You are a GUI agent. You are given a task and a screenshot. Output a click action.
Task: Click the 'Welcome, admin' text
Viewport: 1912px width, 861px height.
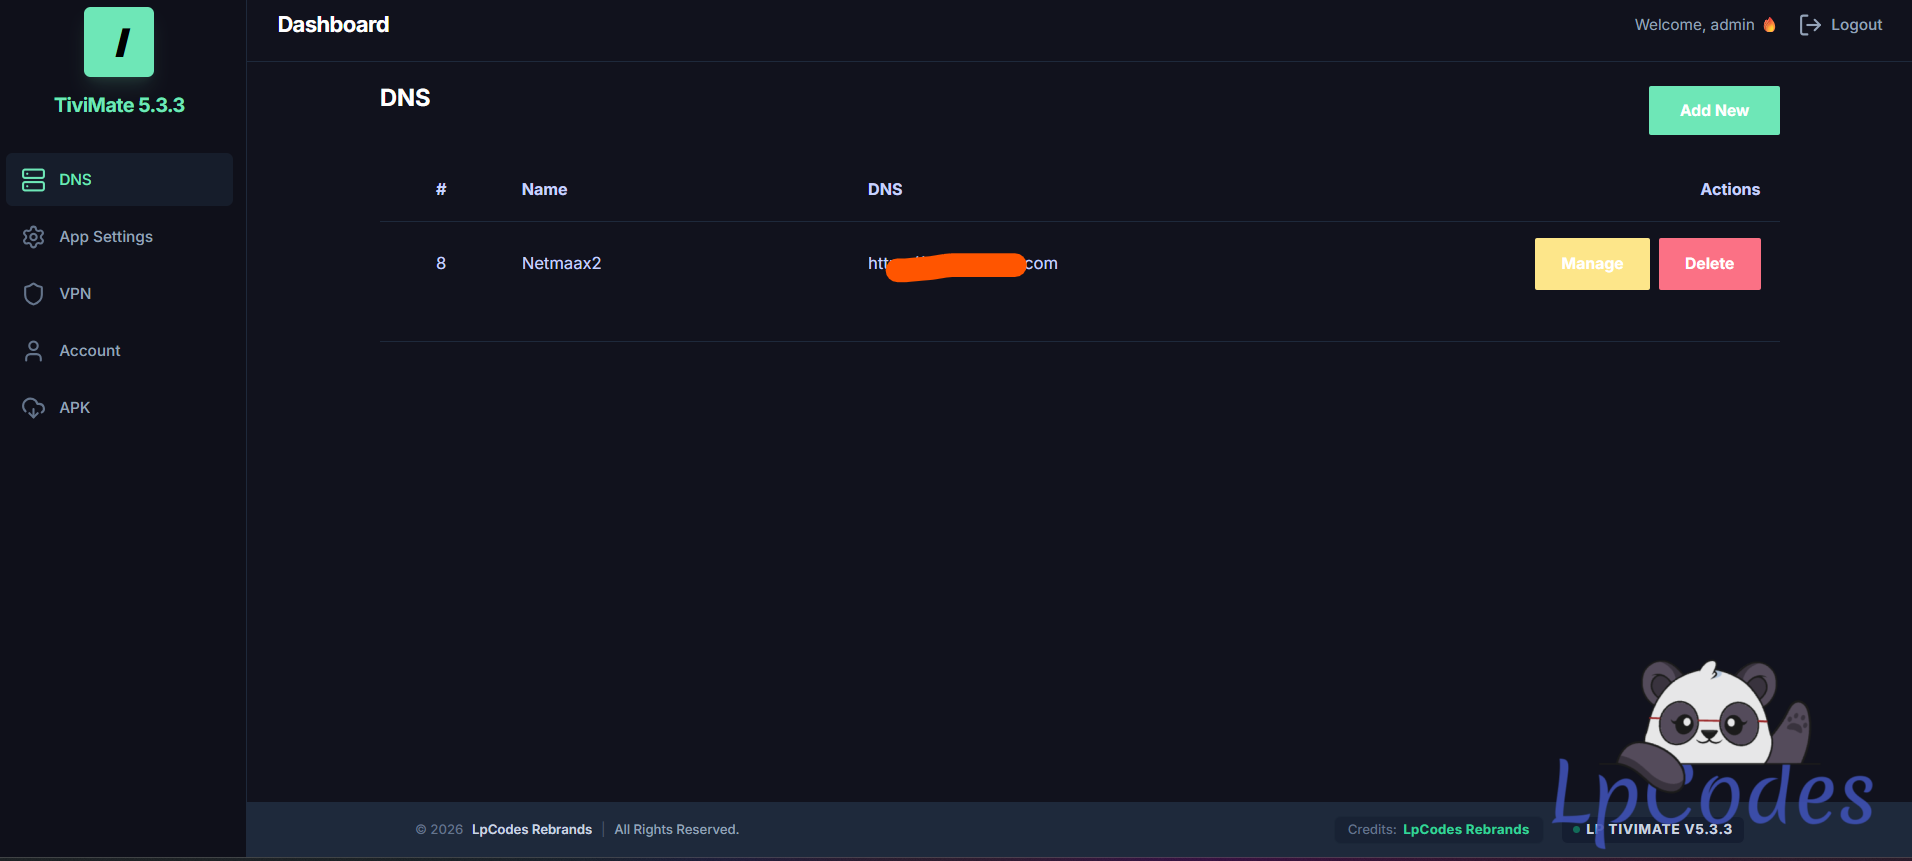pyautogui.click(x=1695, y=25)
